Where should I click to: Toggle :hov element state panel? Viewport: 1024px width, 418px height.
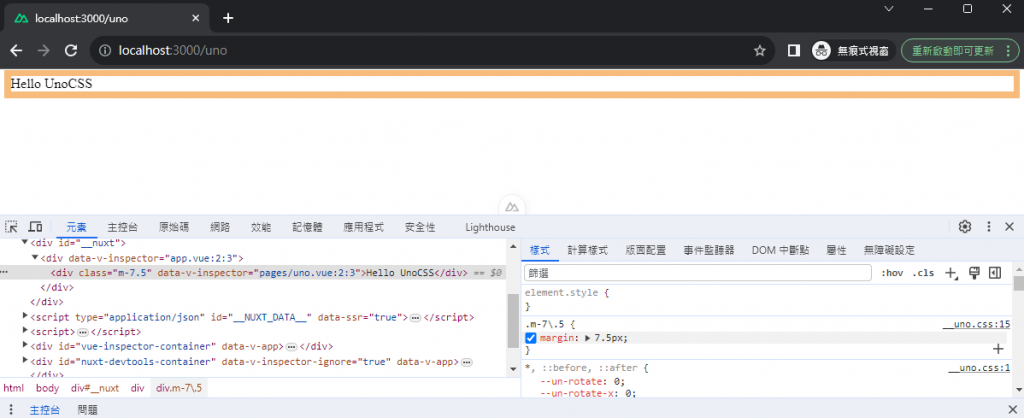tap(892, 273)
